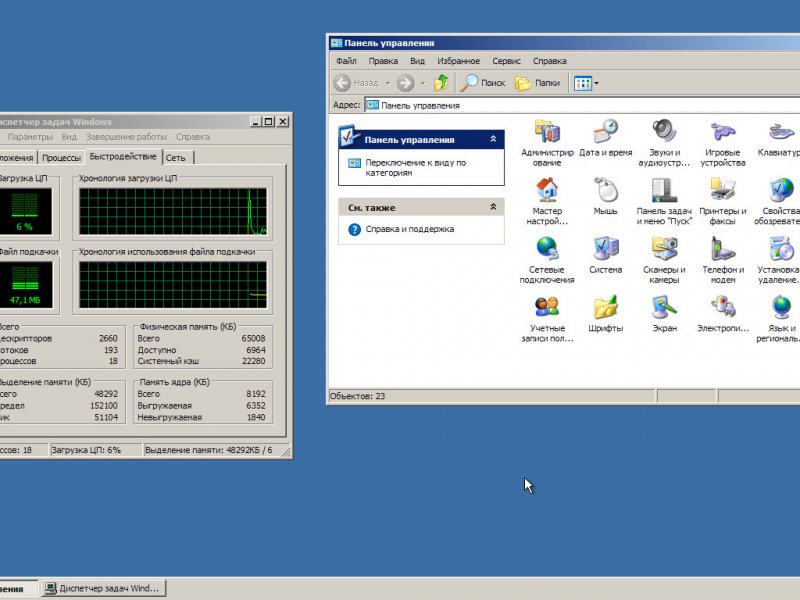Open Справка menu in Task Manager
Viewport: 800px width, 600px height.
[x=193, y=137]
